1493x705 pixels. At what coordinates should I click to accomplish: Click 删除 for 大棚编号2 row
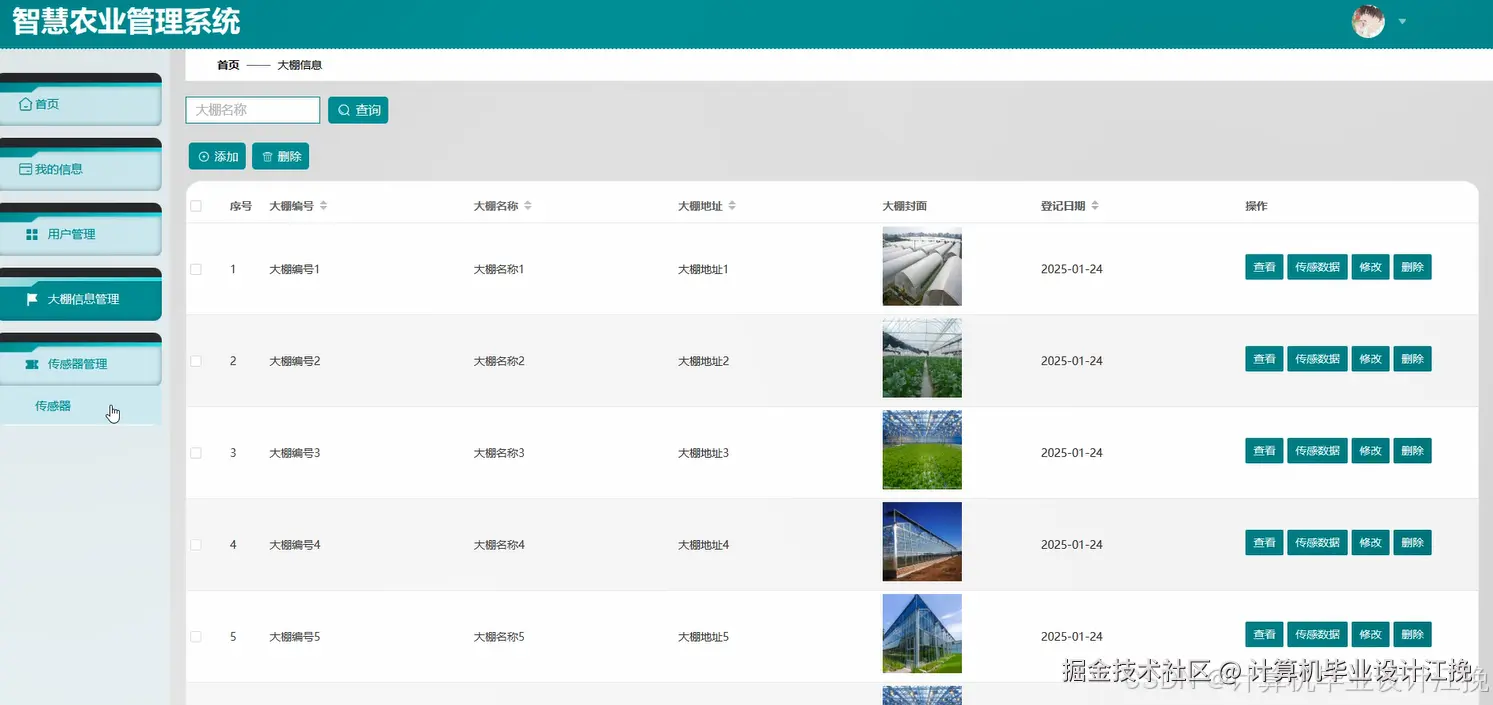(x=1412, y=359)
